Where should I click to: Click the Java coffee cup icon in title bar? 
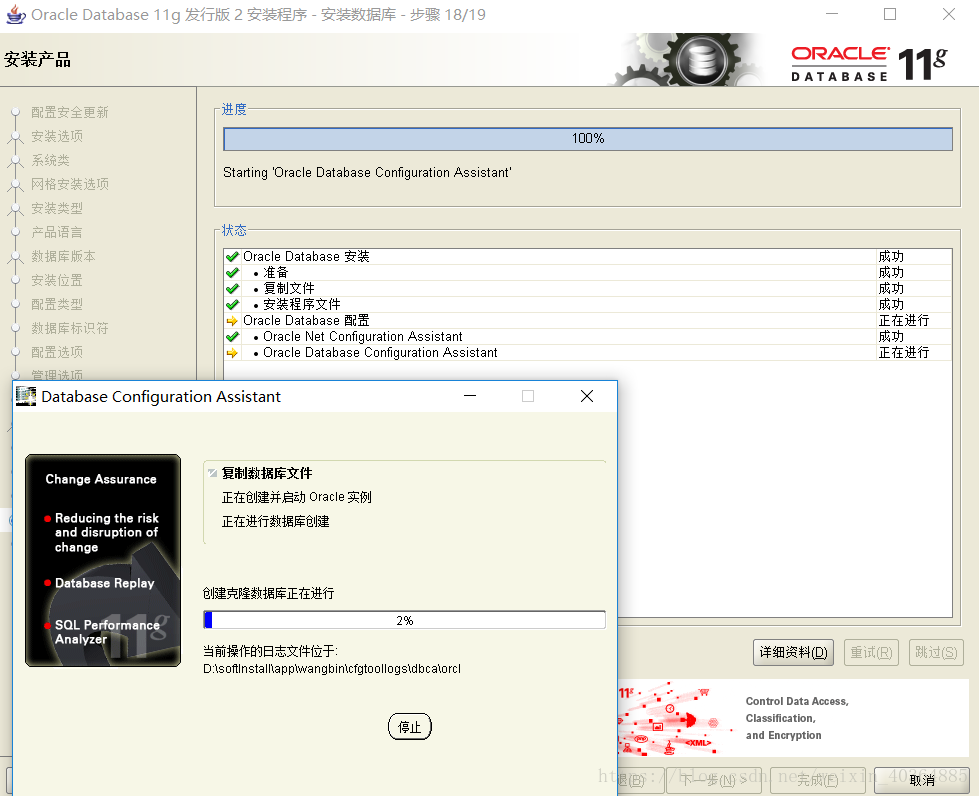tap(16, 14)
